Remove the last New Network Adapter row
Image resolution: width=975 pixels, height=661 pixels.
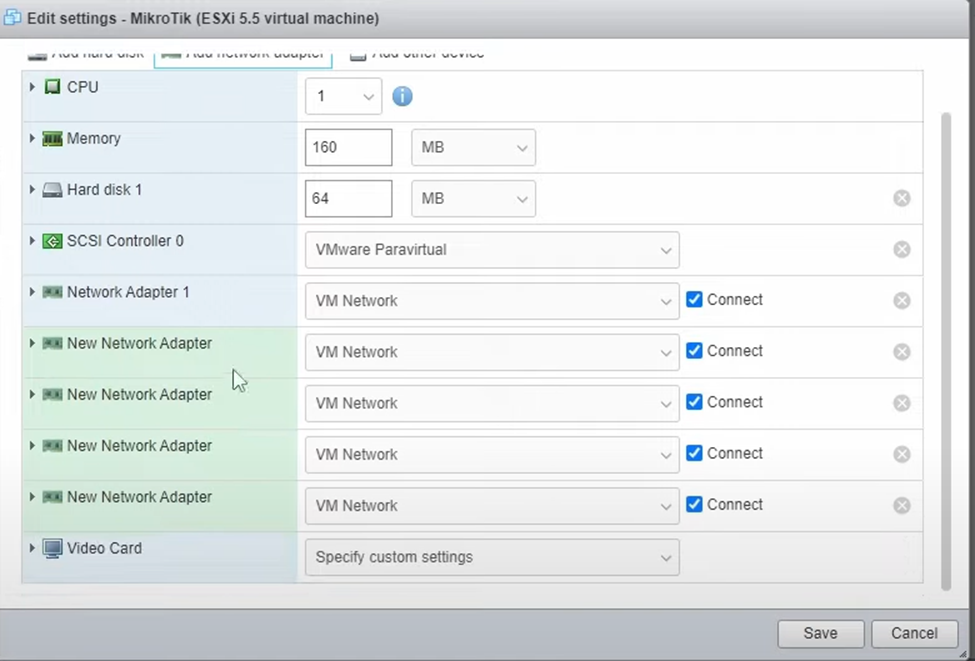[x=901, y=506]
